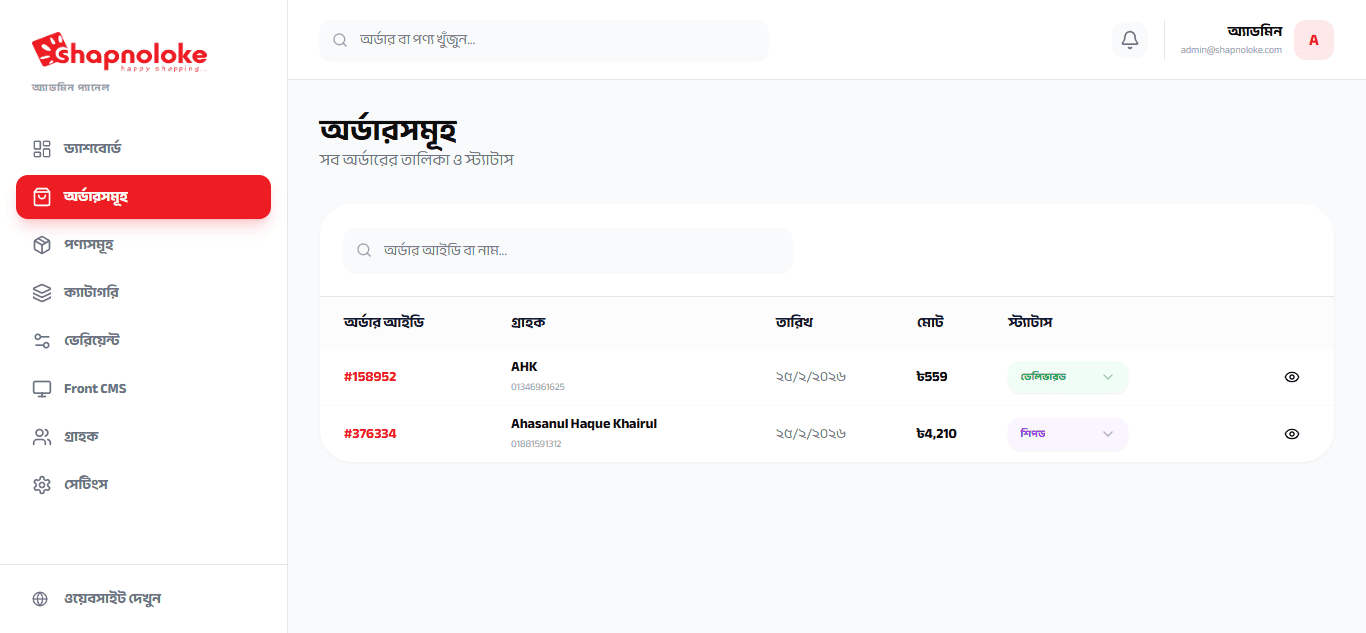Click the সেটিংস gear icon
Viewport: 1366px width, 633px height.
coord(42,485)
